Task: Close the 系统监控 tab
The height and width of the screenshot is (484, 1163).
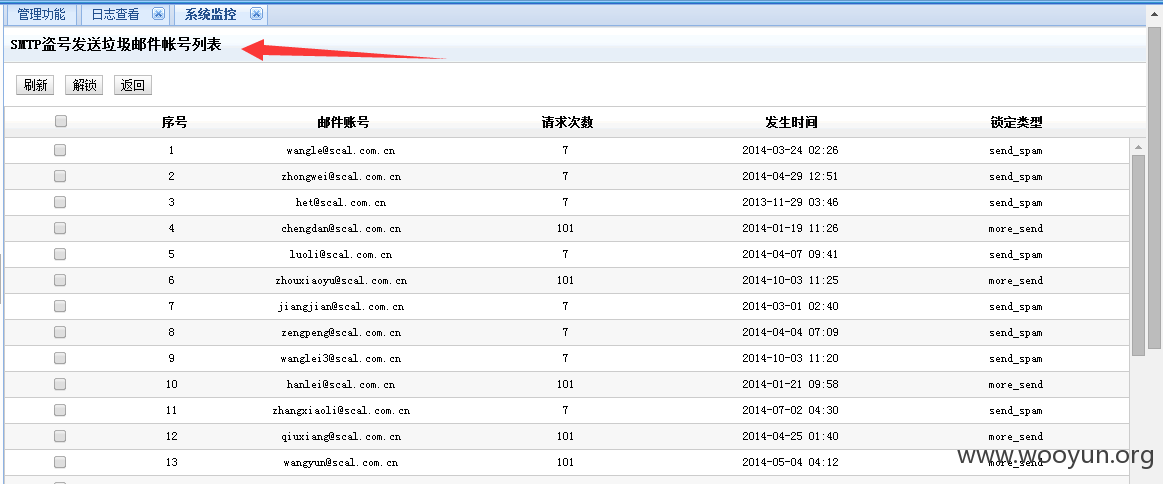Action: tap(256, 13)
